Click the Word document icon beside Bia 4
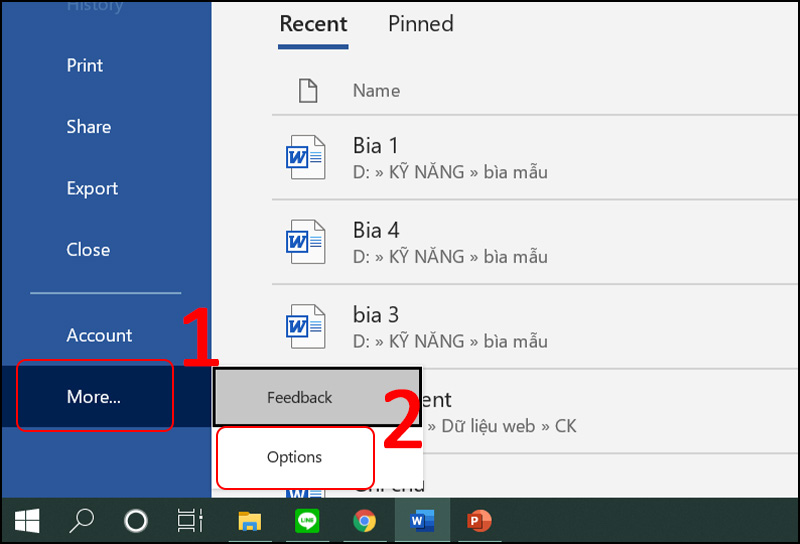This screenshot has height=544, width=800. [x=305, y=242]
